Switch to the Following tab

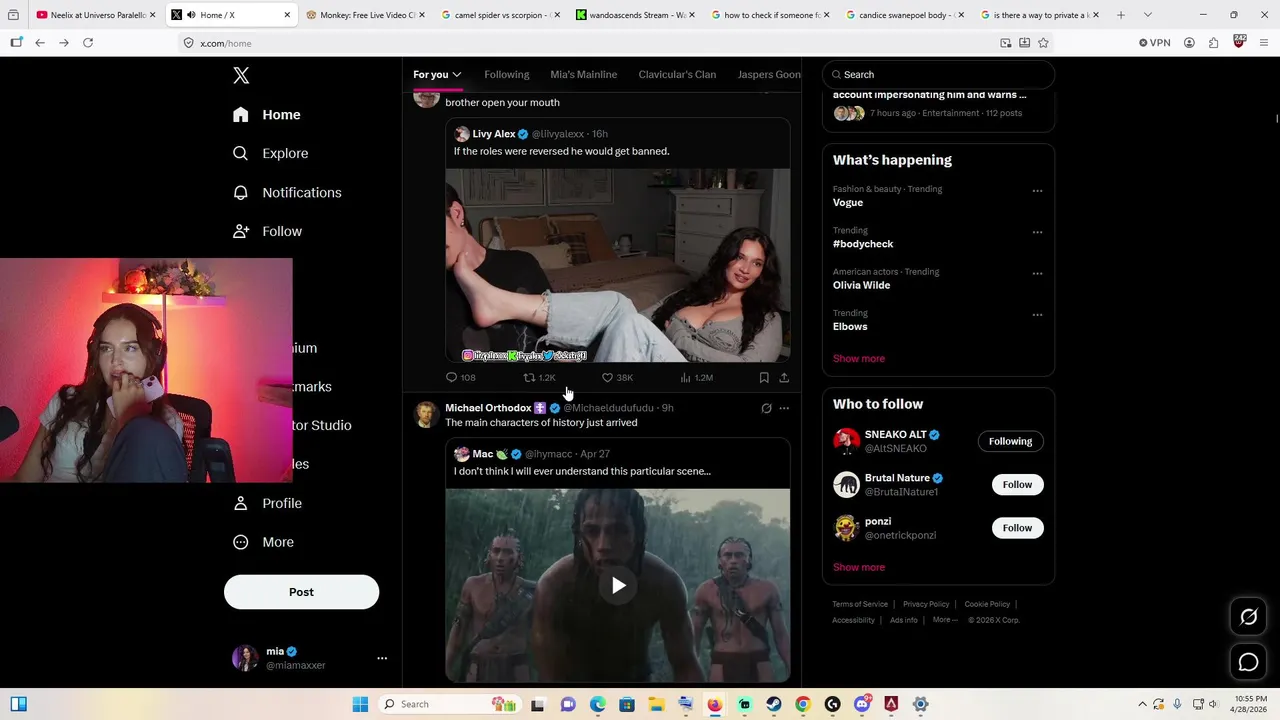506,75
